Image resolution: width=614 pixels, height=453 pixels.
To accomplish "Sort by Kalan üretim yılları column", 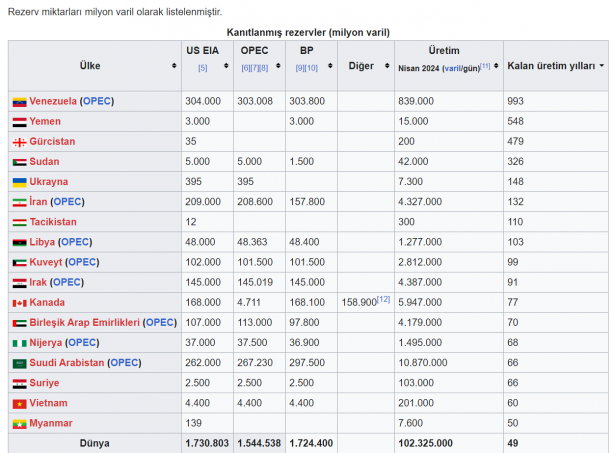I will tap(601, 66).
